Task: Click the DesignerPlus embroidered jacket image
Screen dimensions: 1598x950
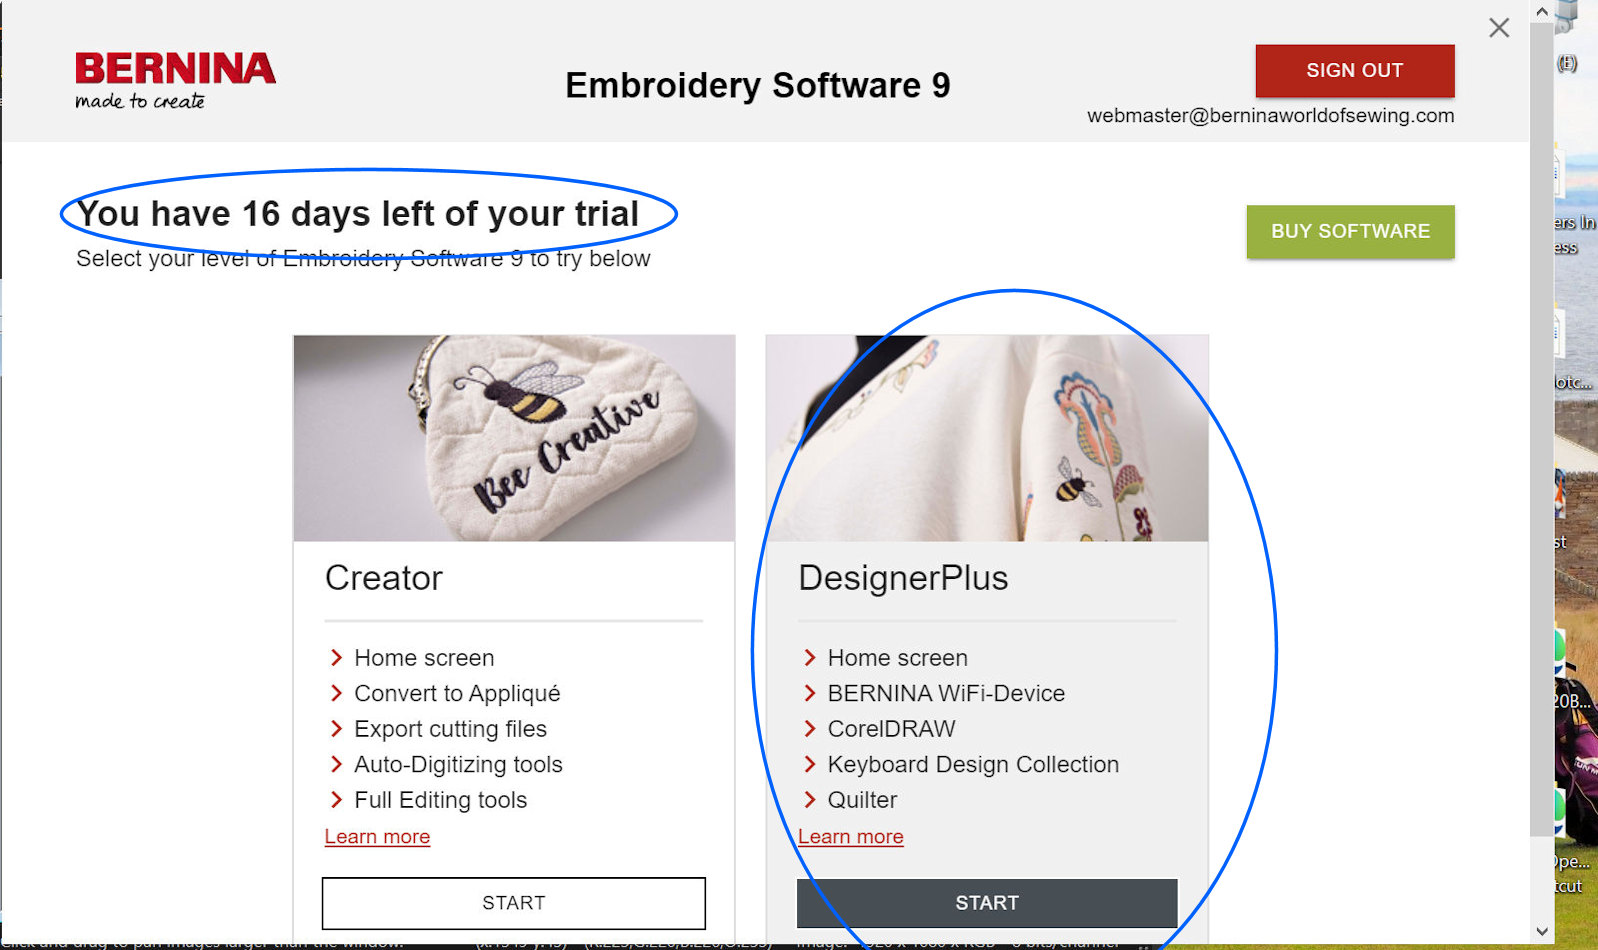Action: point(987,438)
